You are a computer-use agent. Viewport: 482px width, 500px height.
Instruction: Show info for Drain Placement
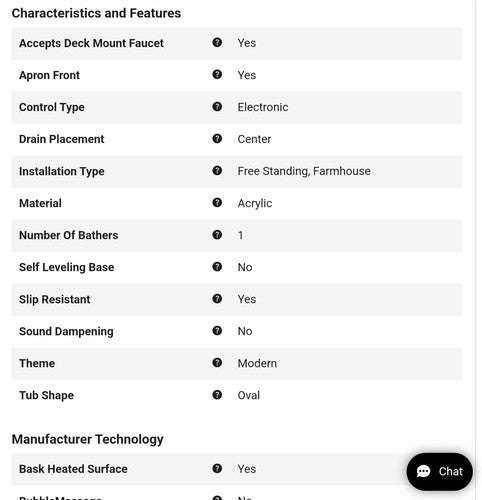tap(217, 138)
